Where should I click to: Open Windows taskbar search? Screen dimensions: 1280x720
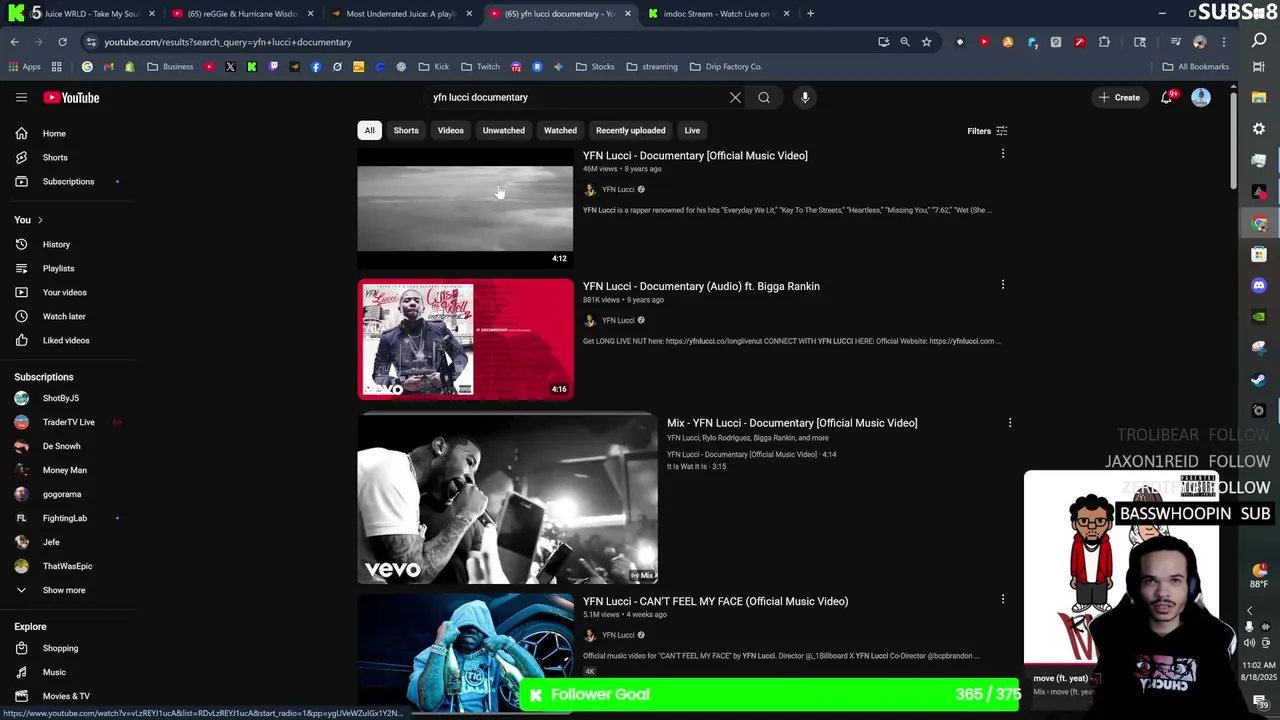(x=1259, y=41)
